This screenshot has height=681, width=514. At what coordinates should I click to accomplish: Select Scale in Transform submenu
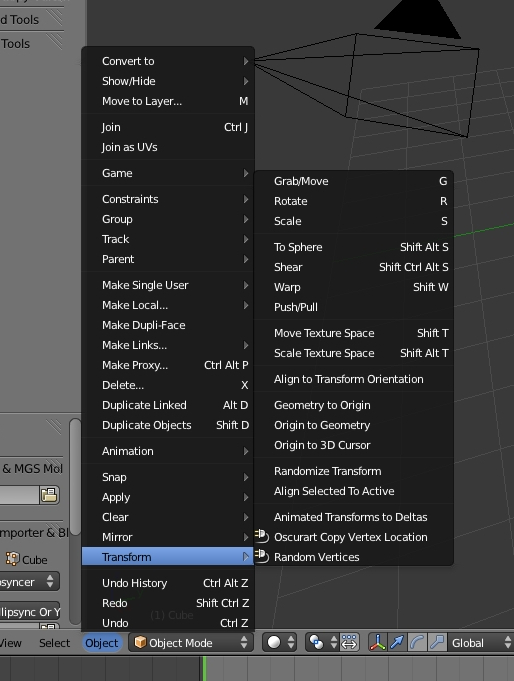[354, 221]
